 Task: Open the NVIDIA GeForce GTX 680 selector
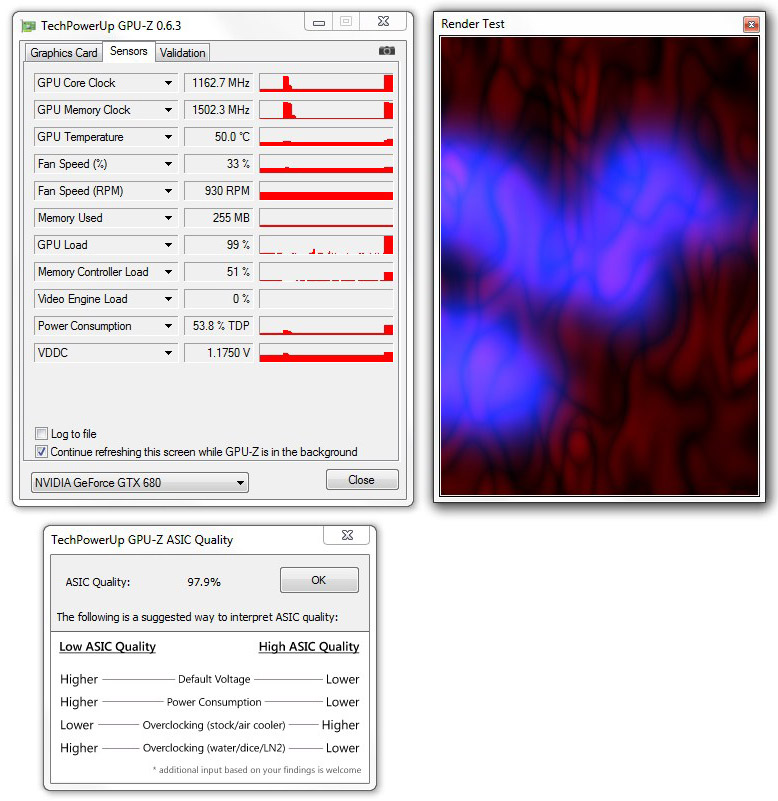click(x=140, y=482)
